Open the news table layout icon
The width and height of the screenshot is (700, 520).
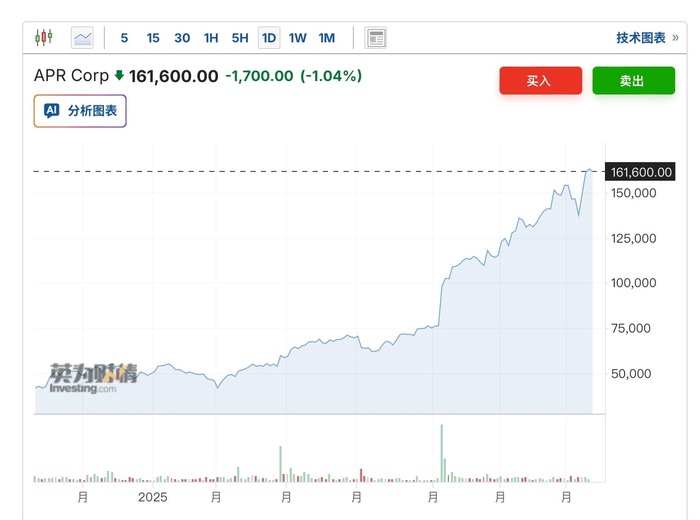[375, 38]
